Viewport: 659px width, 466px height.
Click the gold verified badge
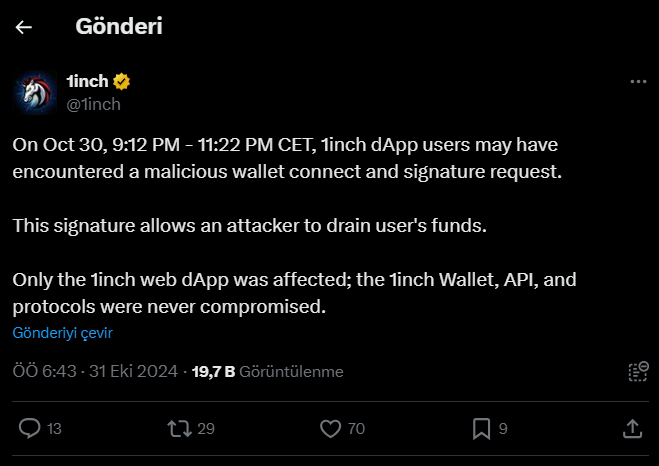123,82
